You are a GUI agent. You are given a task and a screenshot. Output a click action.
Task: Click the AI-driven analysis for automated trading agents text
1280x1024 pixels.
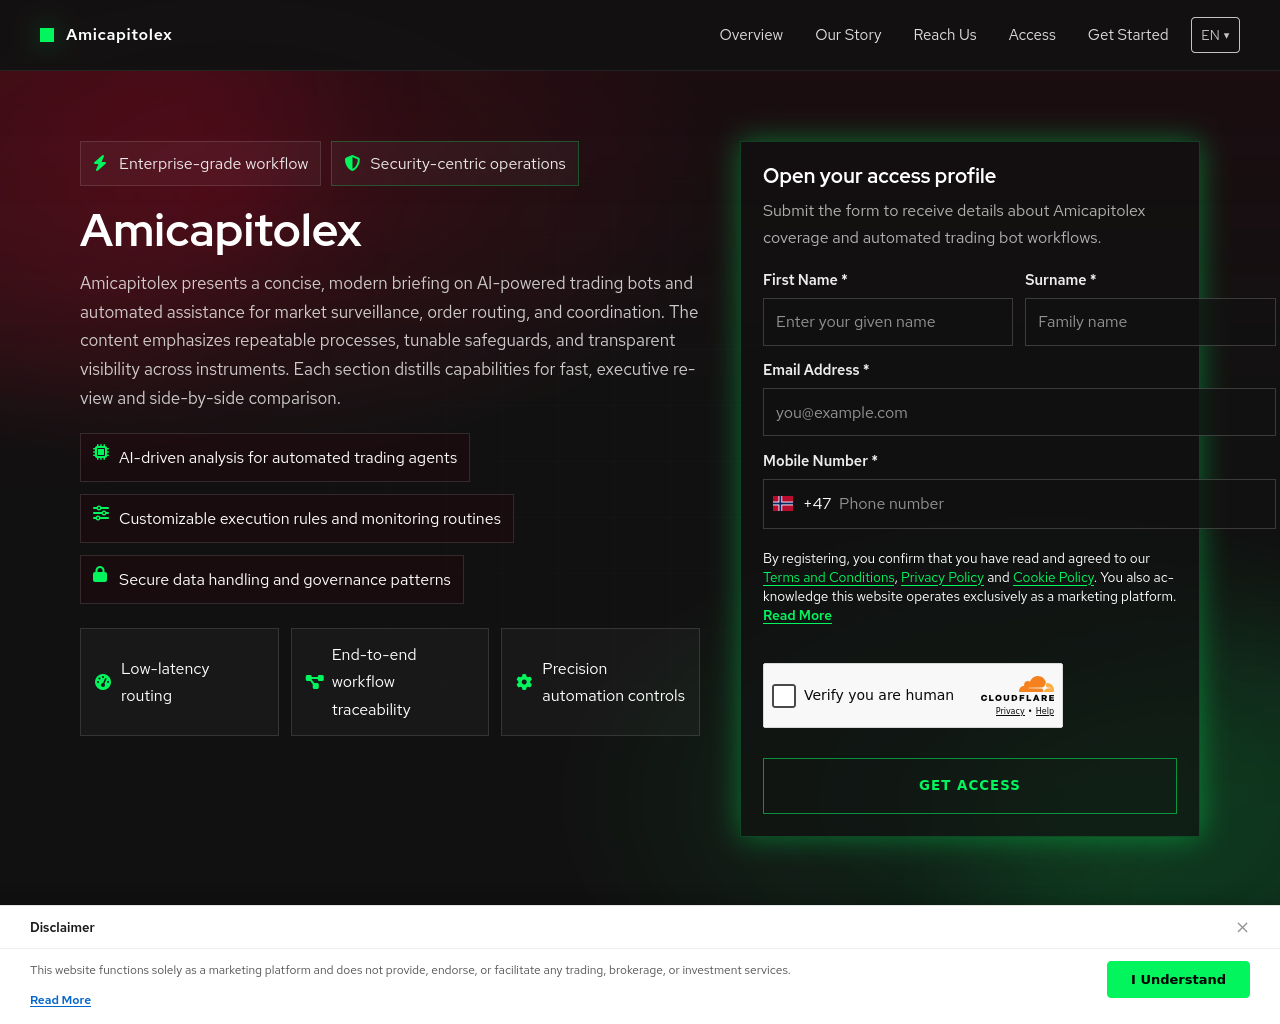pos(288,457)
